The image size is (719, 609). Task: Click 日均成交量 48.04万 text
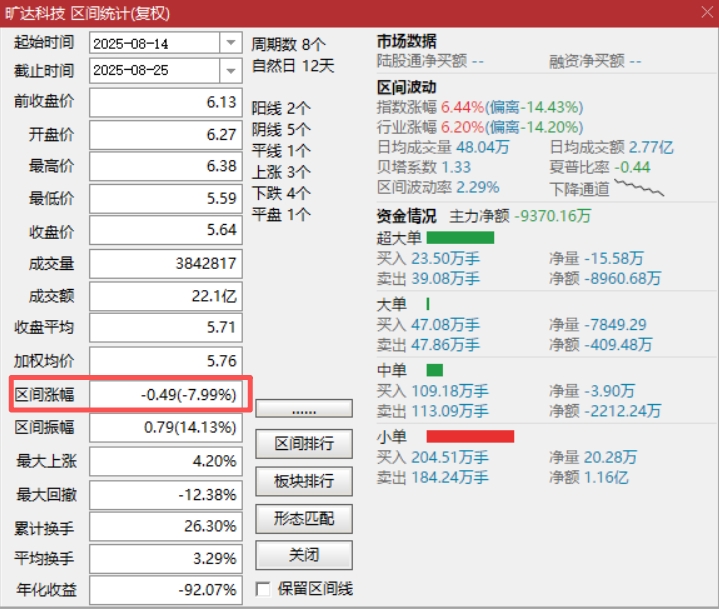coord(443,147)
